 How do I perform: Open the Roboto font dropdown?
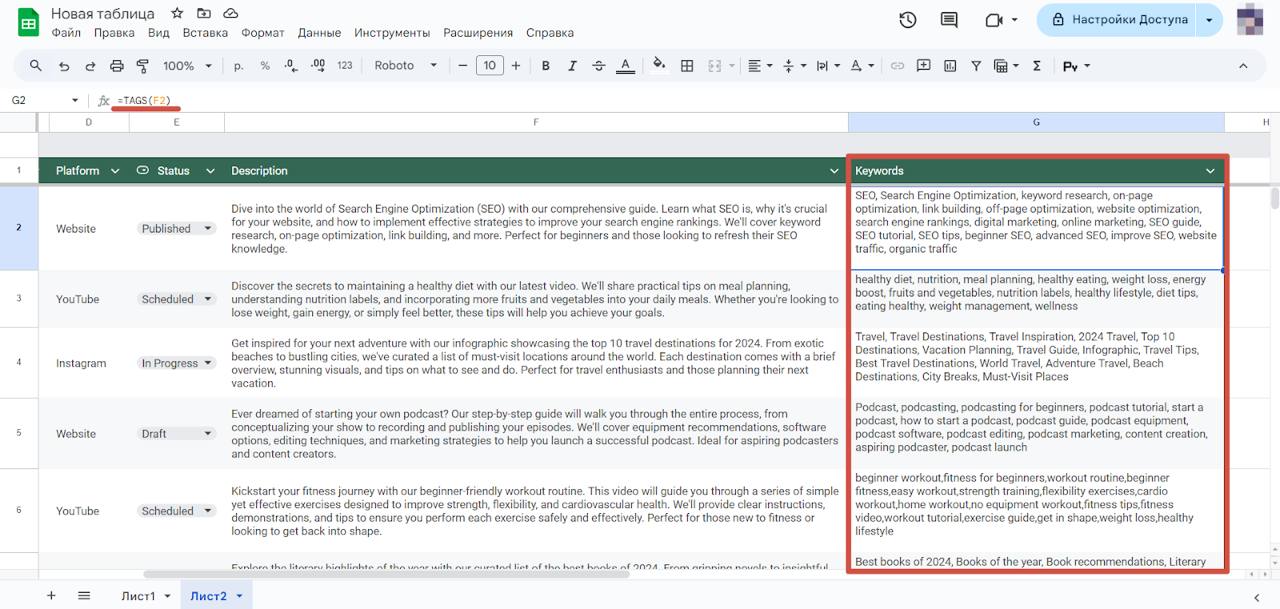(406, 66)
